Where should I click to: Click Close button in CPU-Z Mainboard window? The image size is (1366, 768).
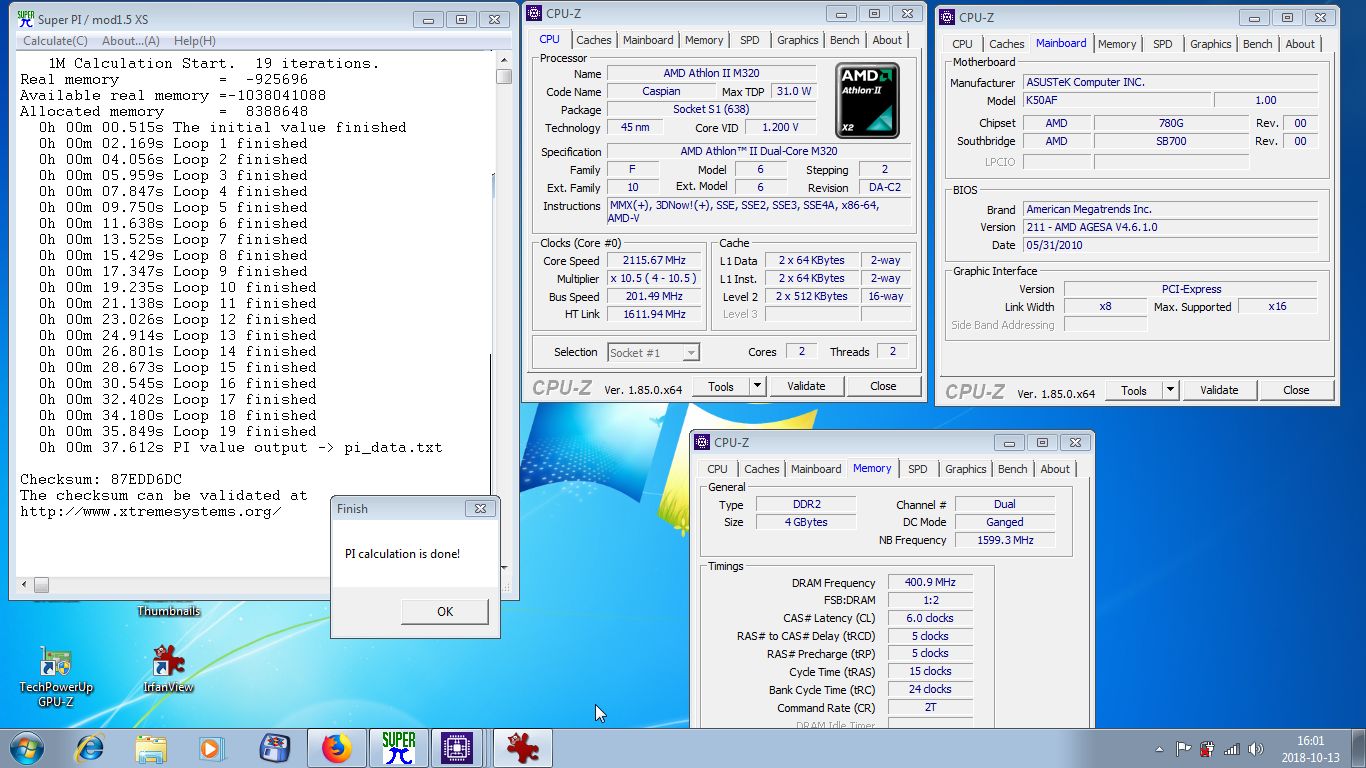[x=1296, y=390]
